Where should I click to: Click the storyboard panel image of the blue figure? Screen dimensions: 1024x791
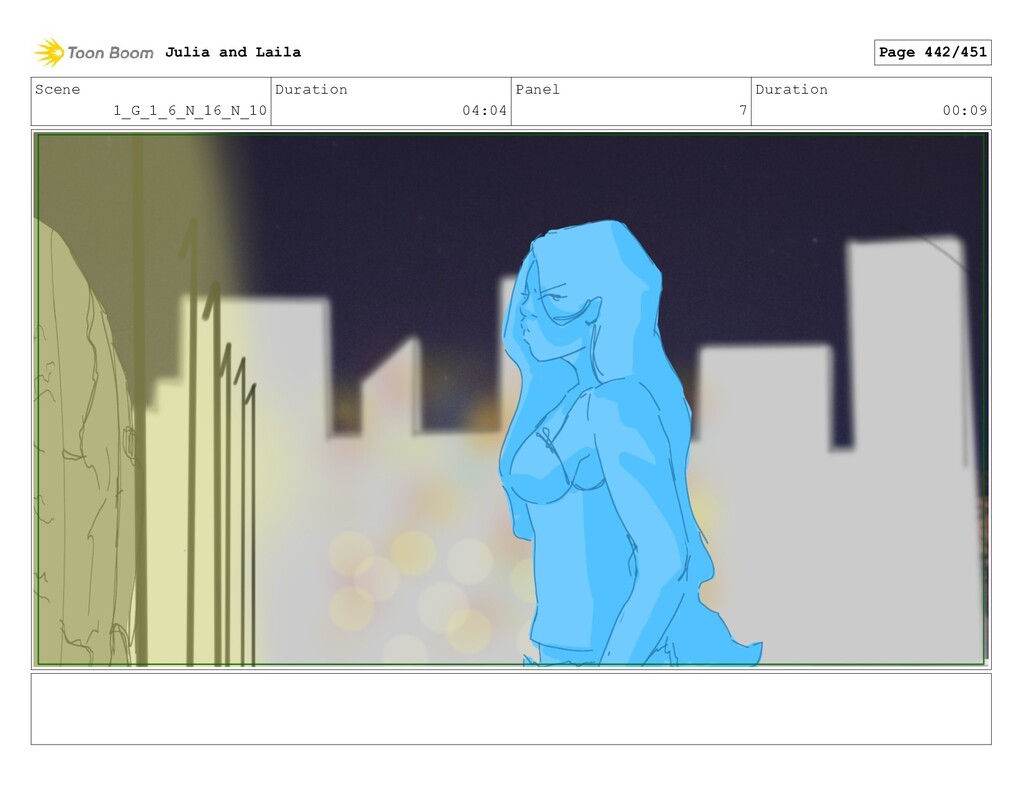pyautogui.click(x=511, y=399)
